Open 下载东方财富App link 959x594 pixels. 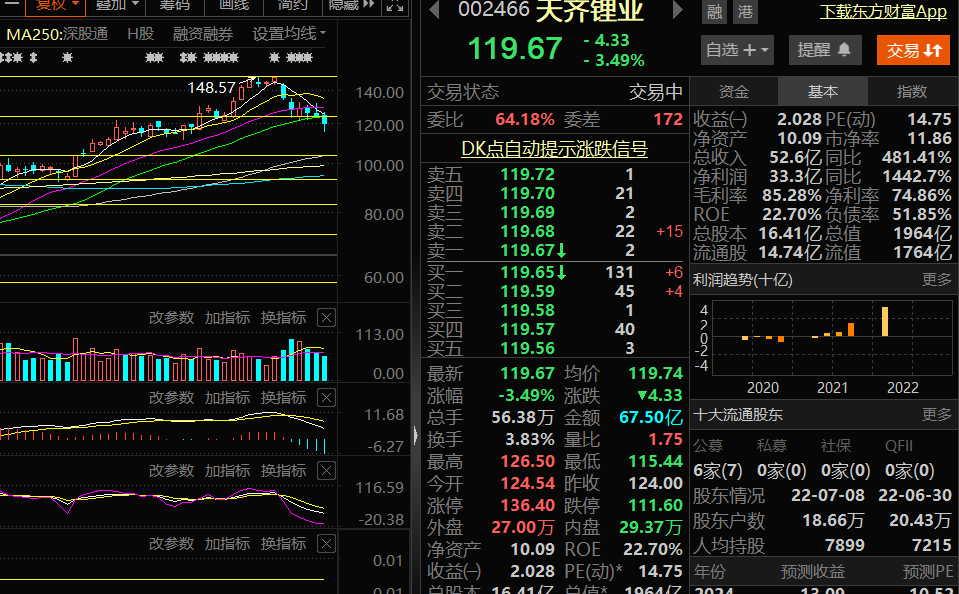tap(883, 12)
